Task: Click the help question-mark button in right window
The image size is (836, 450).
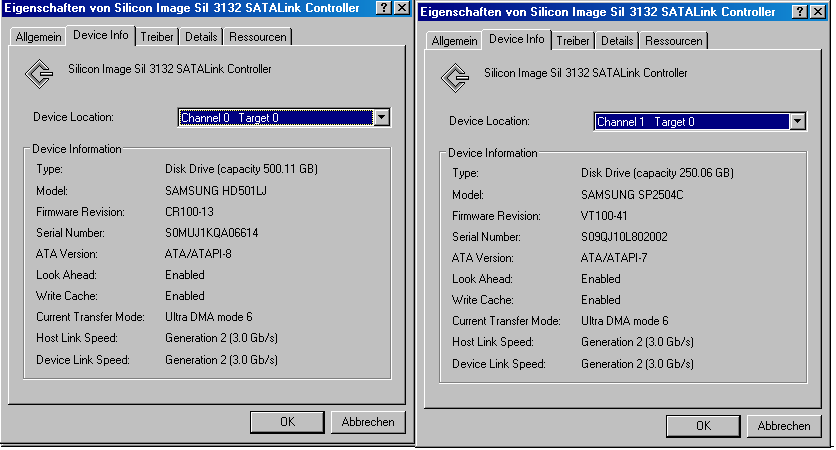Action: [x=799, y=12]
